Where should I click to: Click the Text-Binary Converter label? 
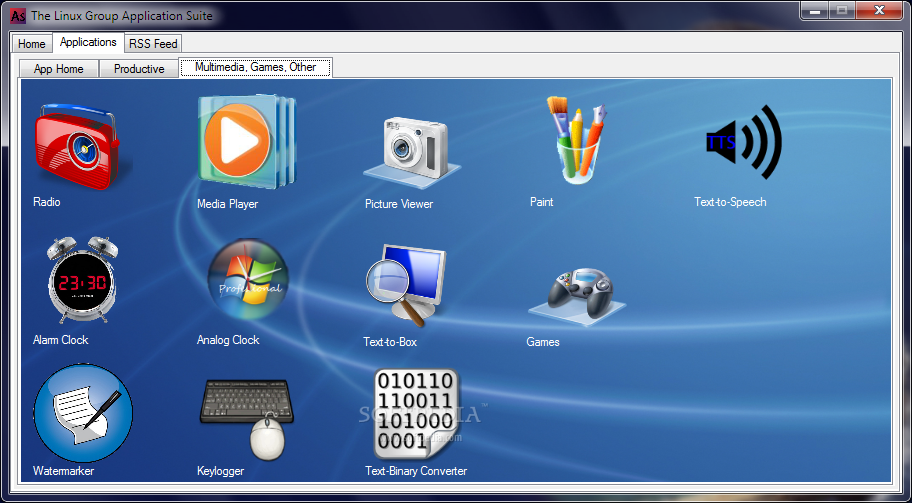coord(416,471)
